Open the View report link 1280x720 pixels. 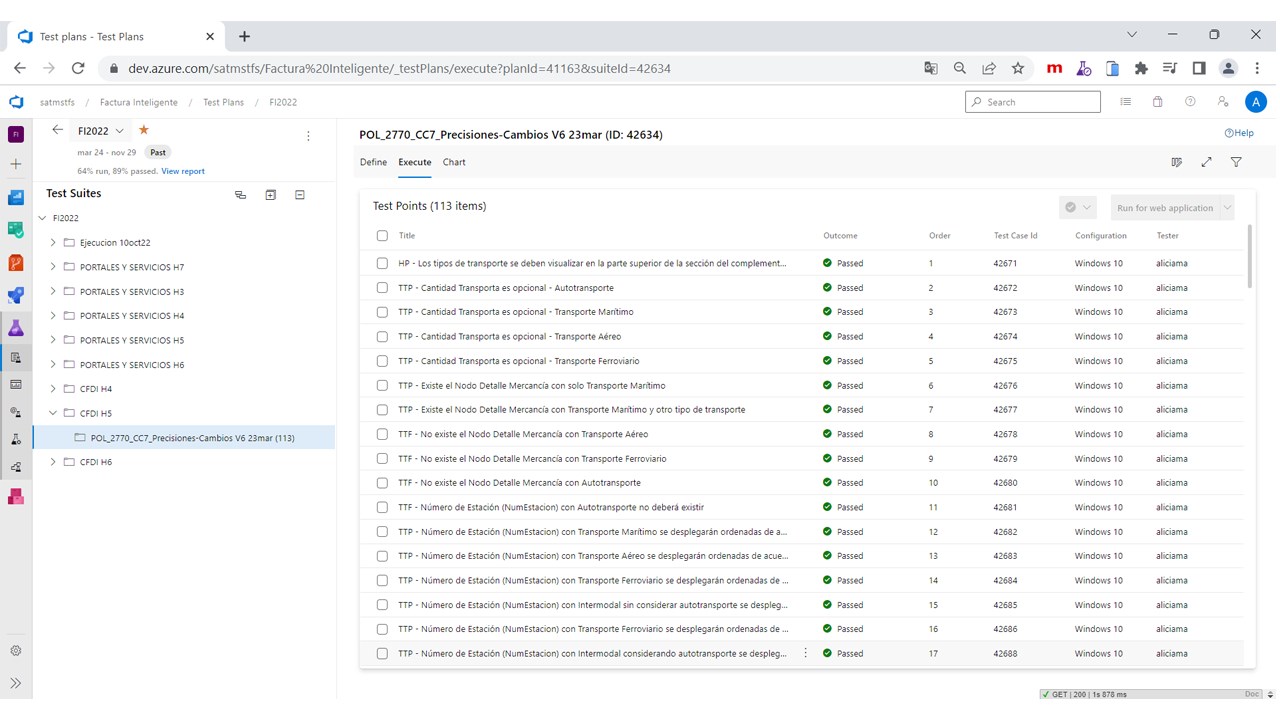183,171
